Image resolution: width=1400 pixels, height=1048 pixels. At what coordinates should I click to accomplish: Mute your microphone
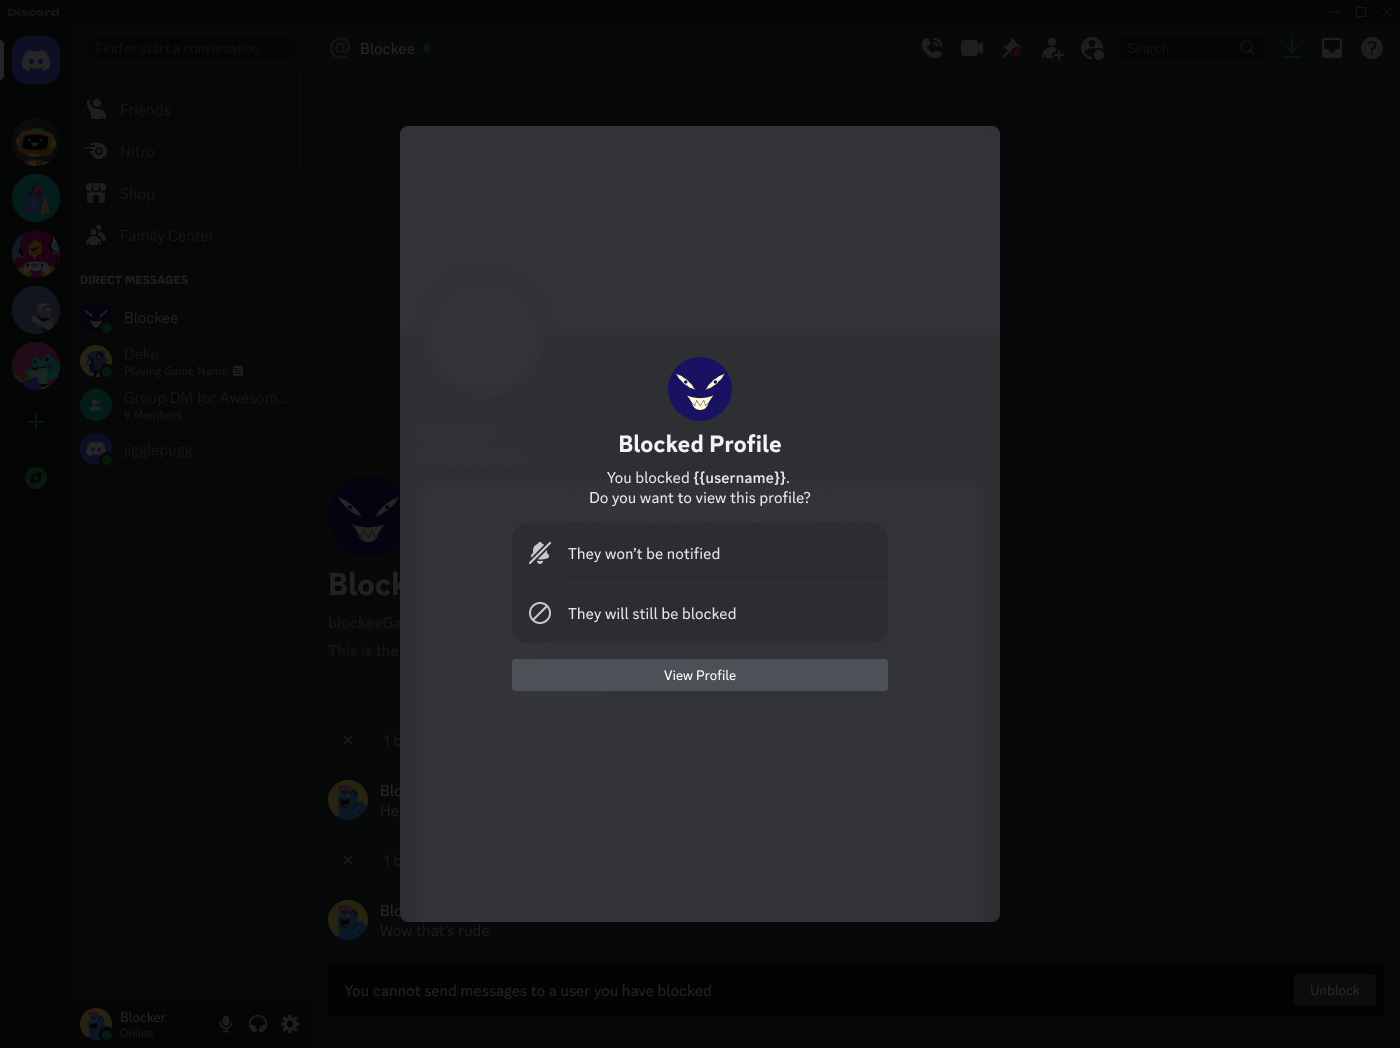click(226, 1024)
